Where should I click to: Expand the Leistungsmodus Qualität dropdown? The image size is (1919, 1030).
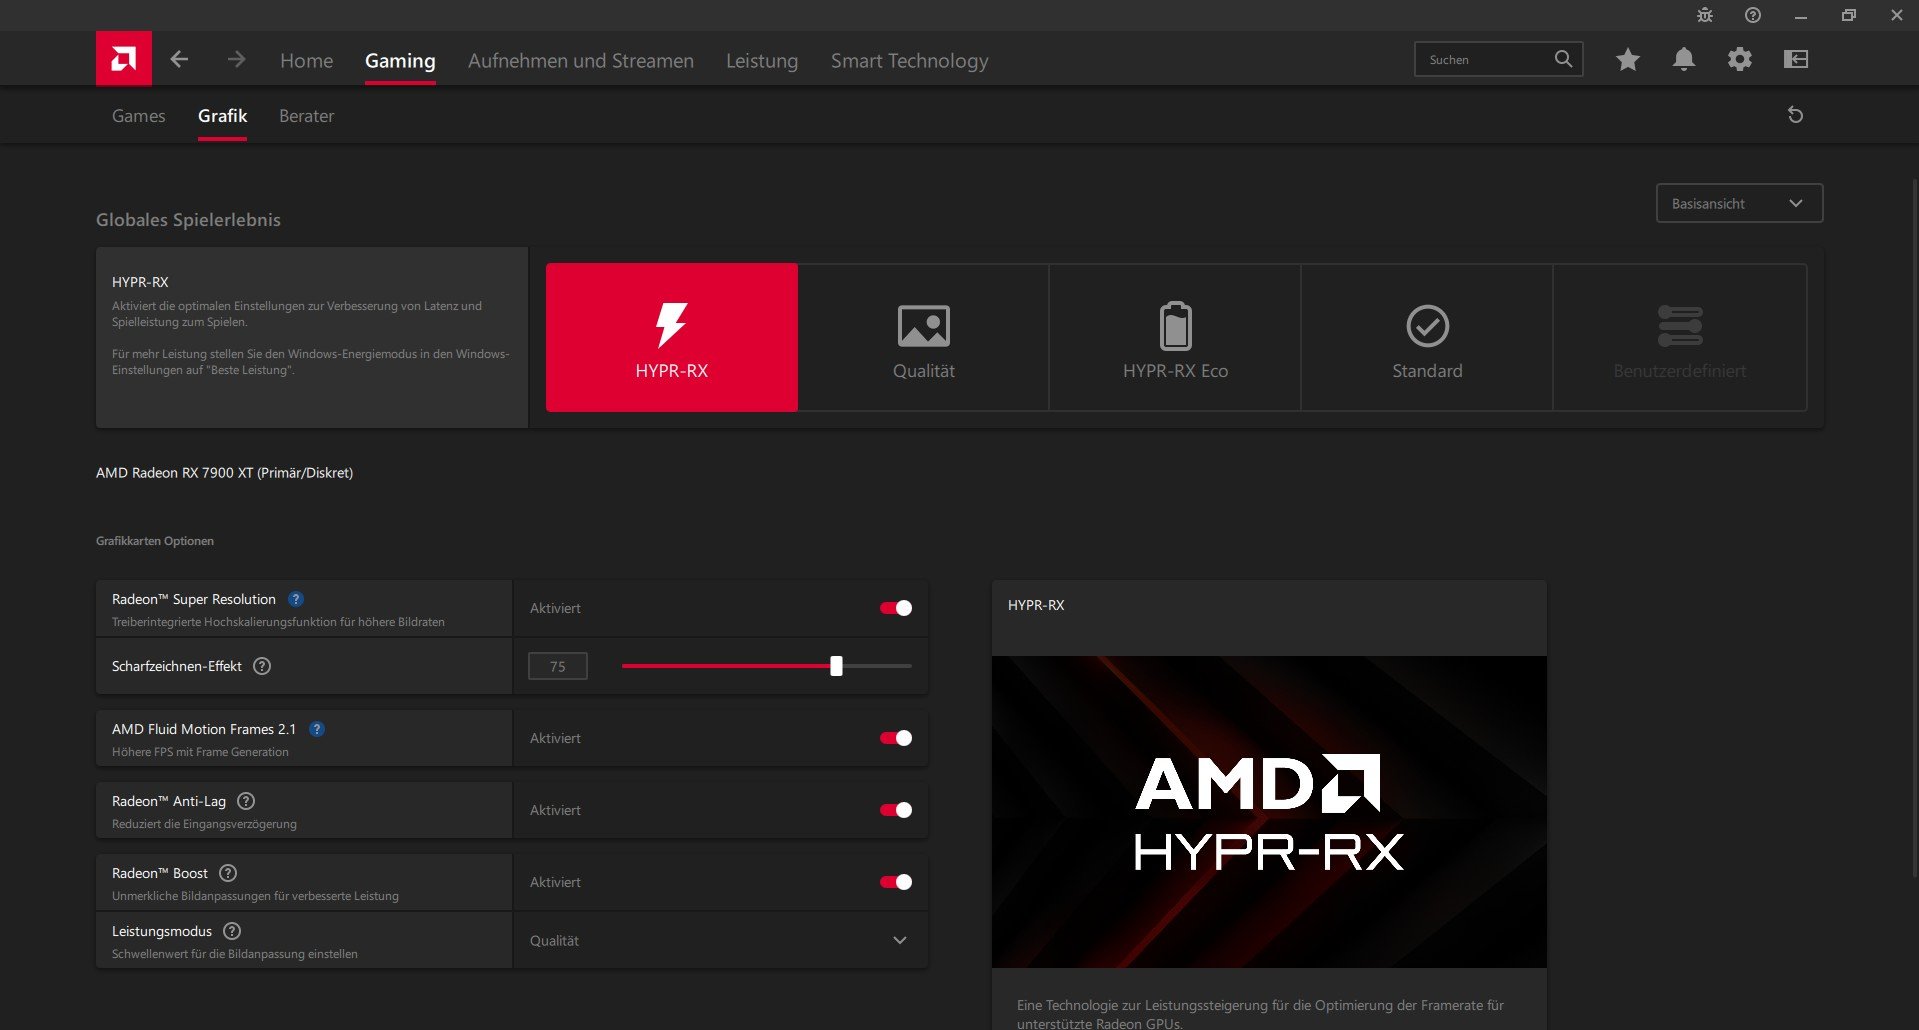(721, 940)
